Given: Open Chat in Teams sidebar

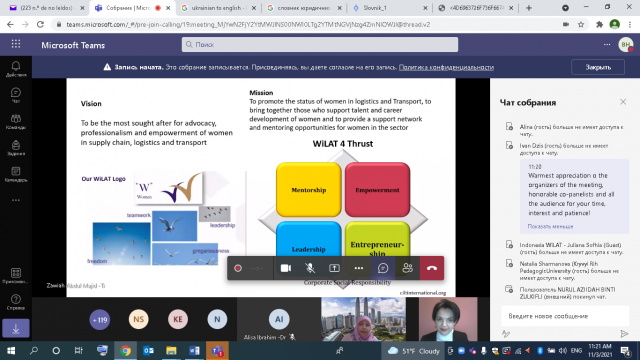Looking at the screenshot, I should 16,96.
